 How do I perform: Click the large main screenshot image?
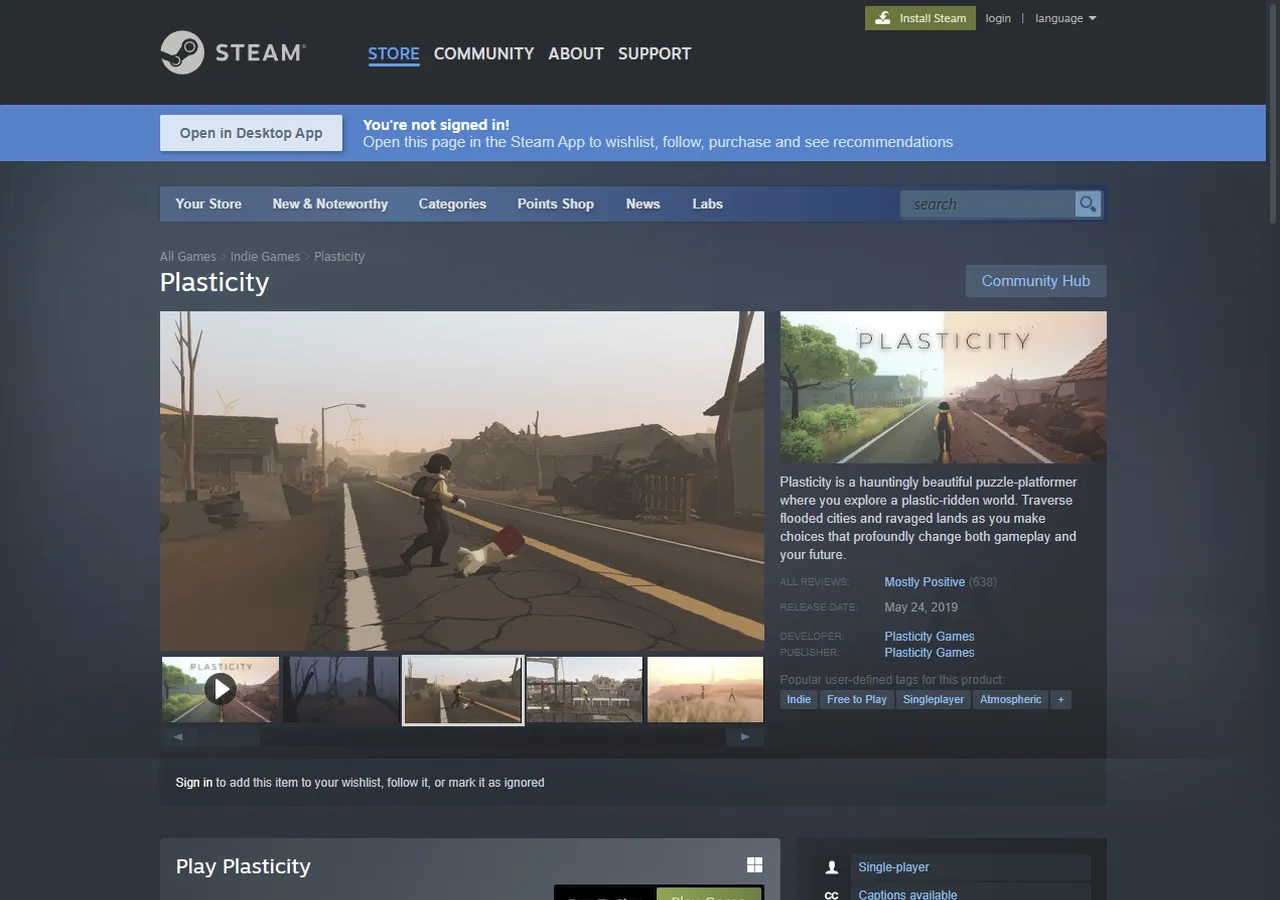[462, 481]
